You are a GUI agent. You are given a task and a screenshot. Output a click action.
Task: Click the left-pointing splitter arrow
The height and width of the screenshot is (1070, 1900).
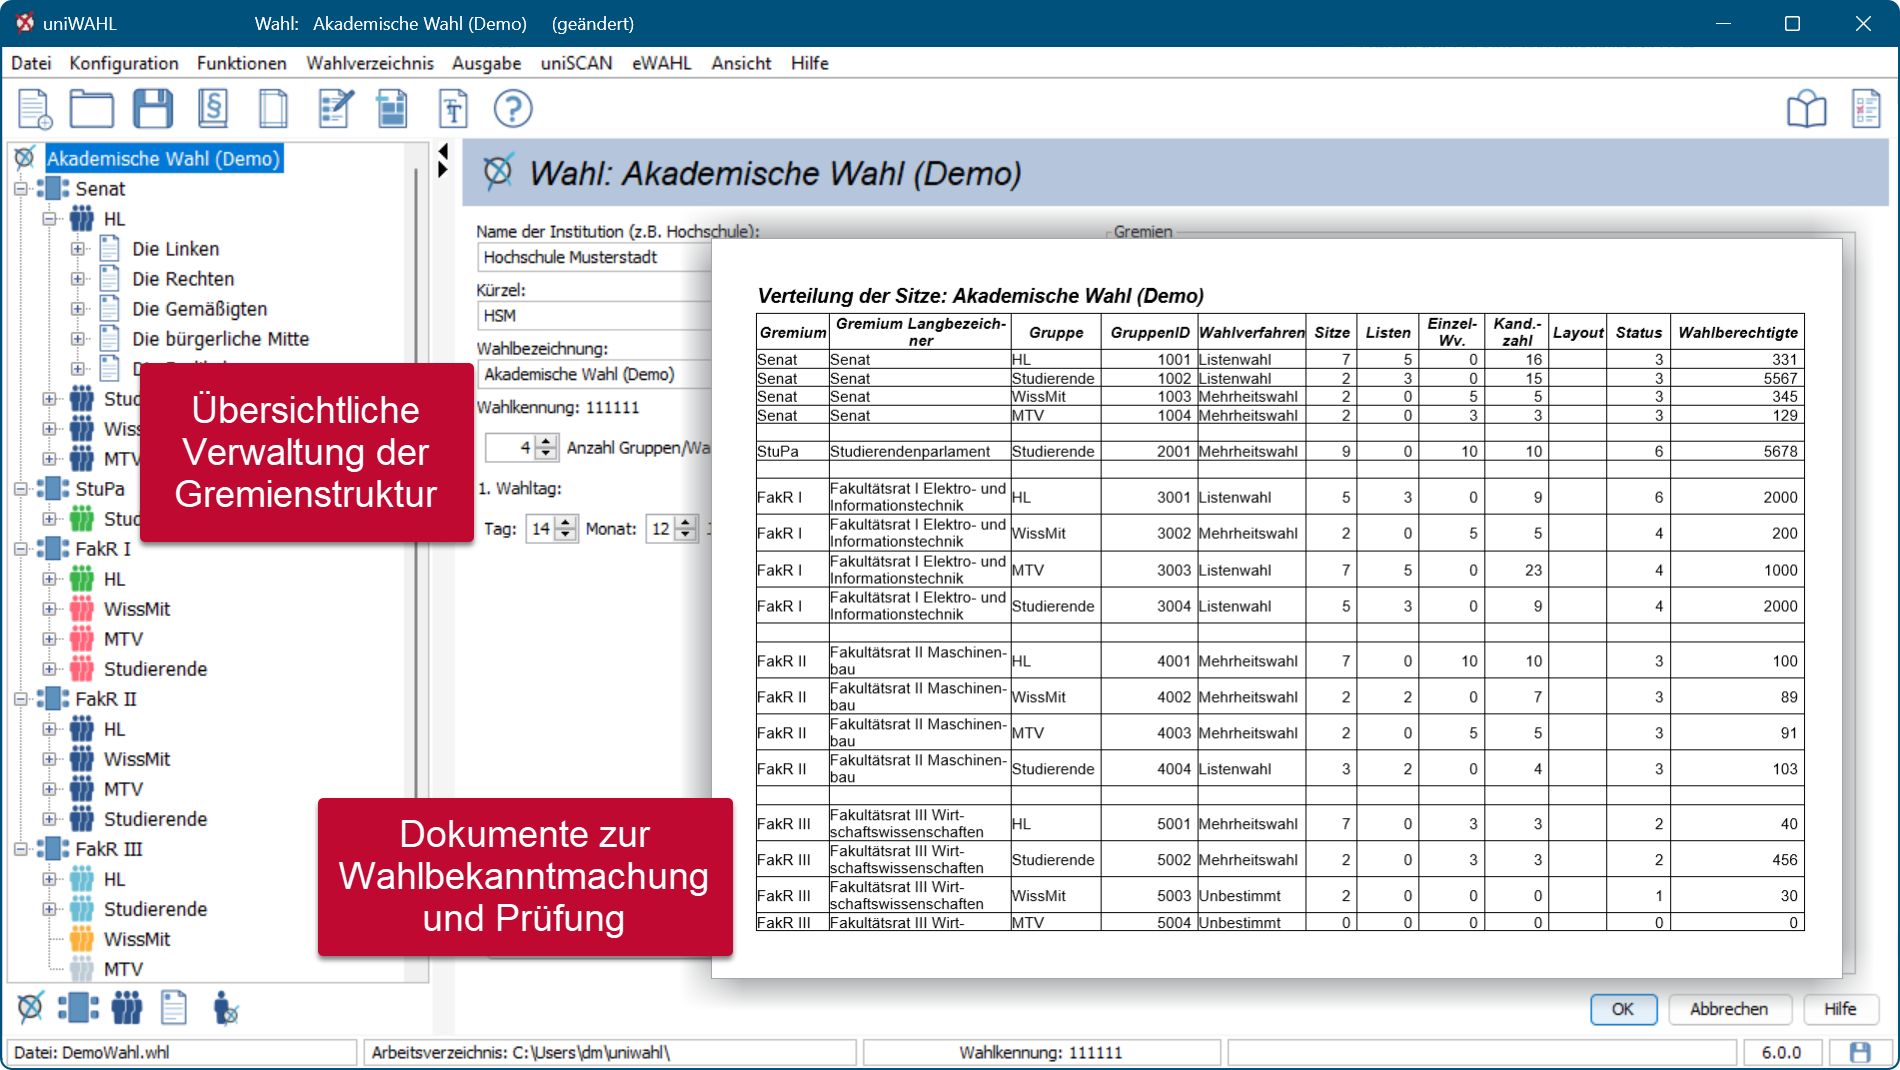(x=443, y=151)
